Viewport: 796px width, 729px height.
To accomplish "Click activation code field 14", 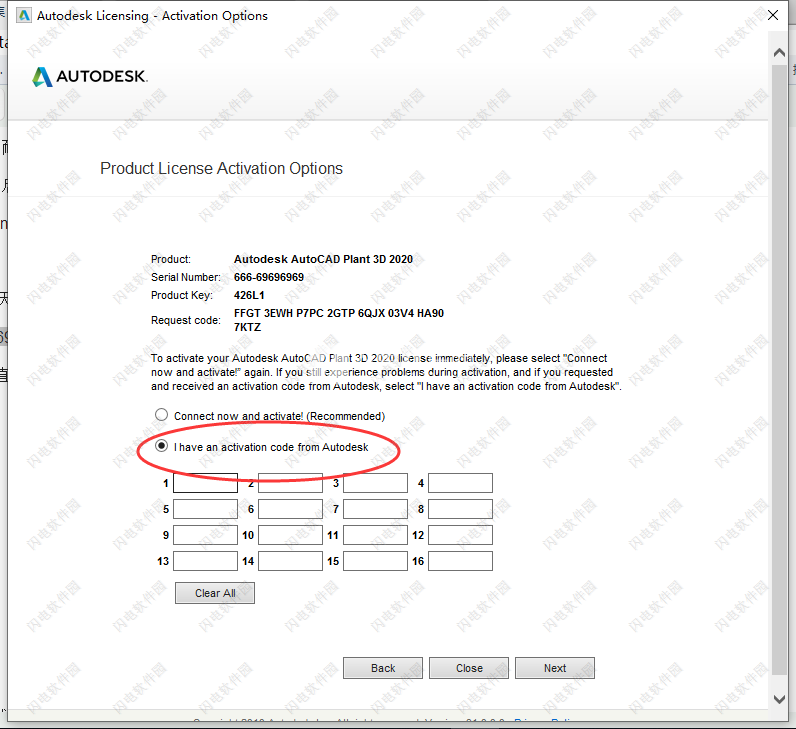I will (x=290, y=561).
